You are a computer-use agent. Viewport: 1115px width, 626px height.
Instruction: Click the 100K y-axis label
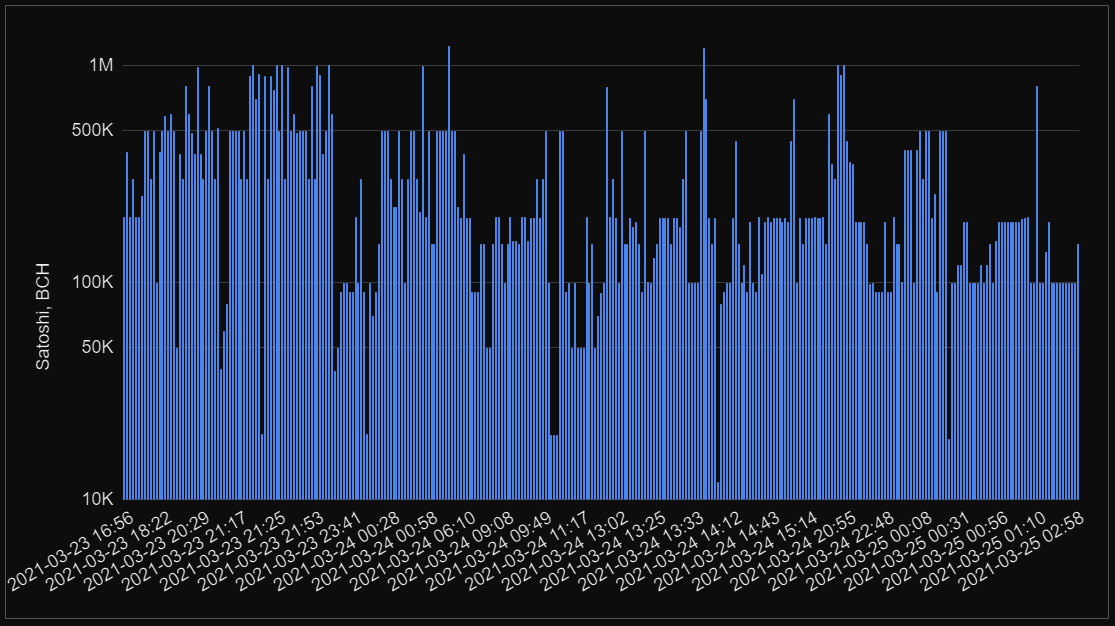(x=92, y=282)
